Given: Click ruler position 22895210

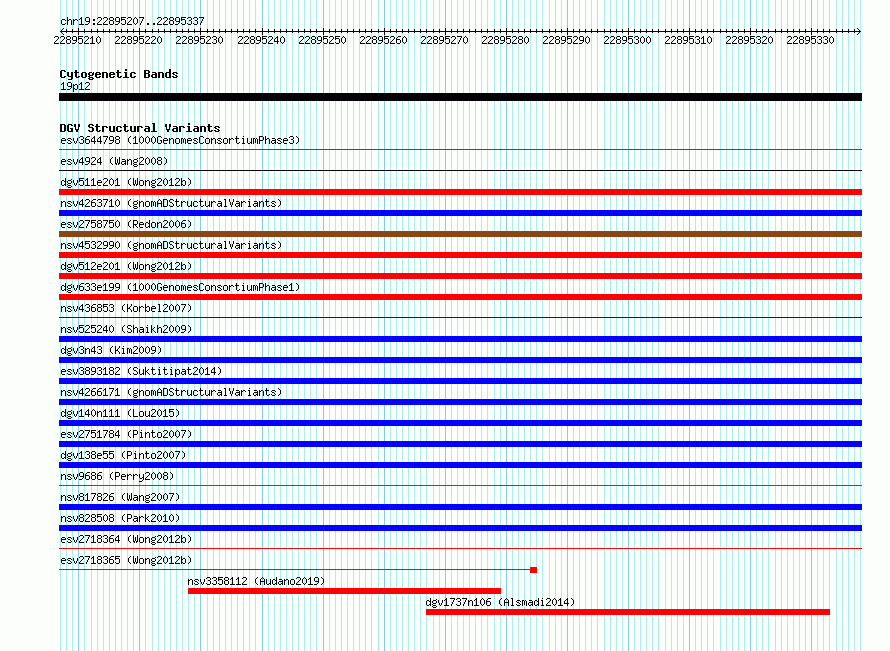Looking at the screenshot, I should tap(77, 40).
